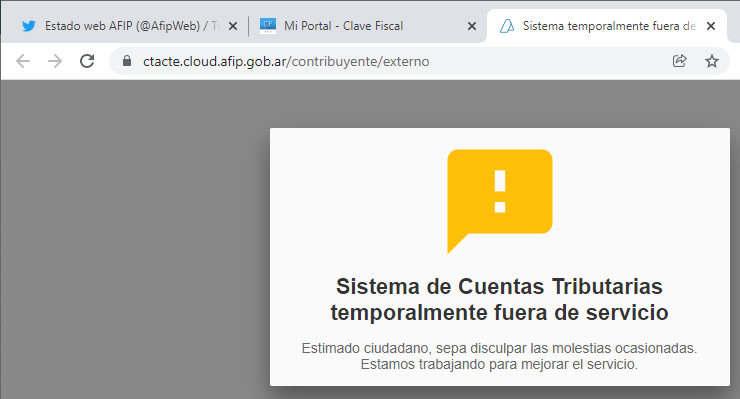View site security lock information

tap(126, 61)
